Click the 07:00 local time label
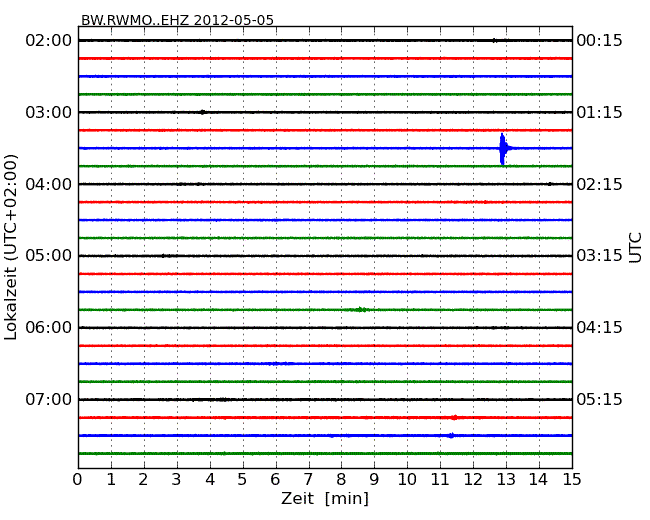The height and width of the screenshot is (520, 650). (x=49, y=399)
